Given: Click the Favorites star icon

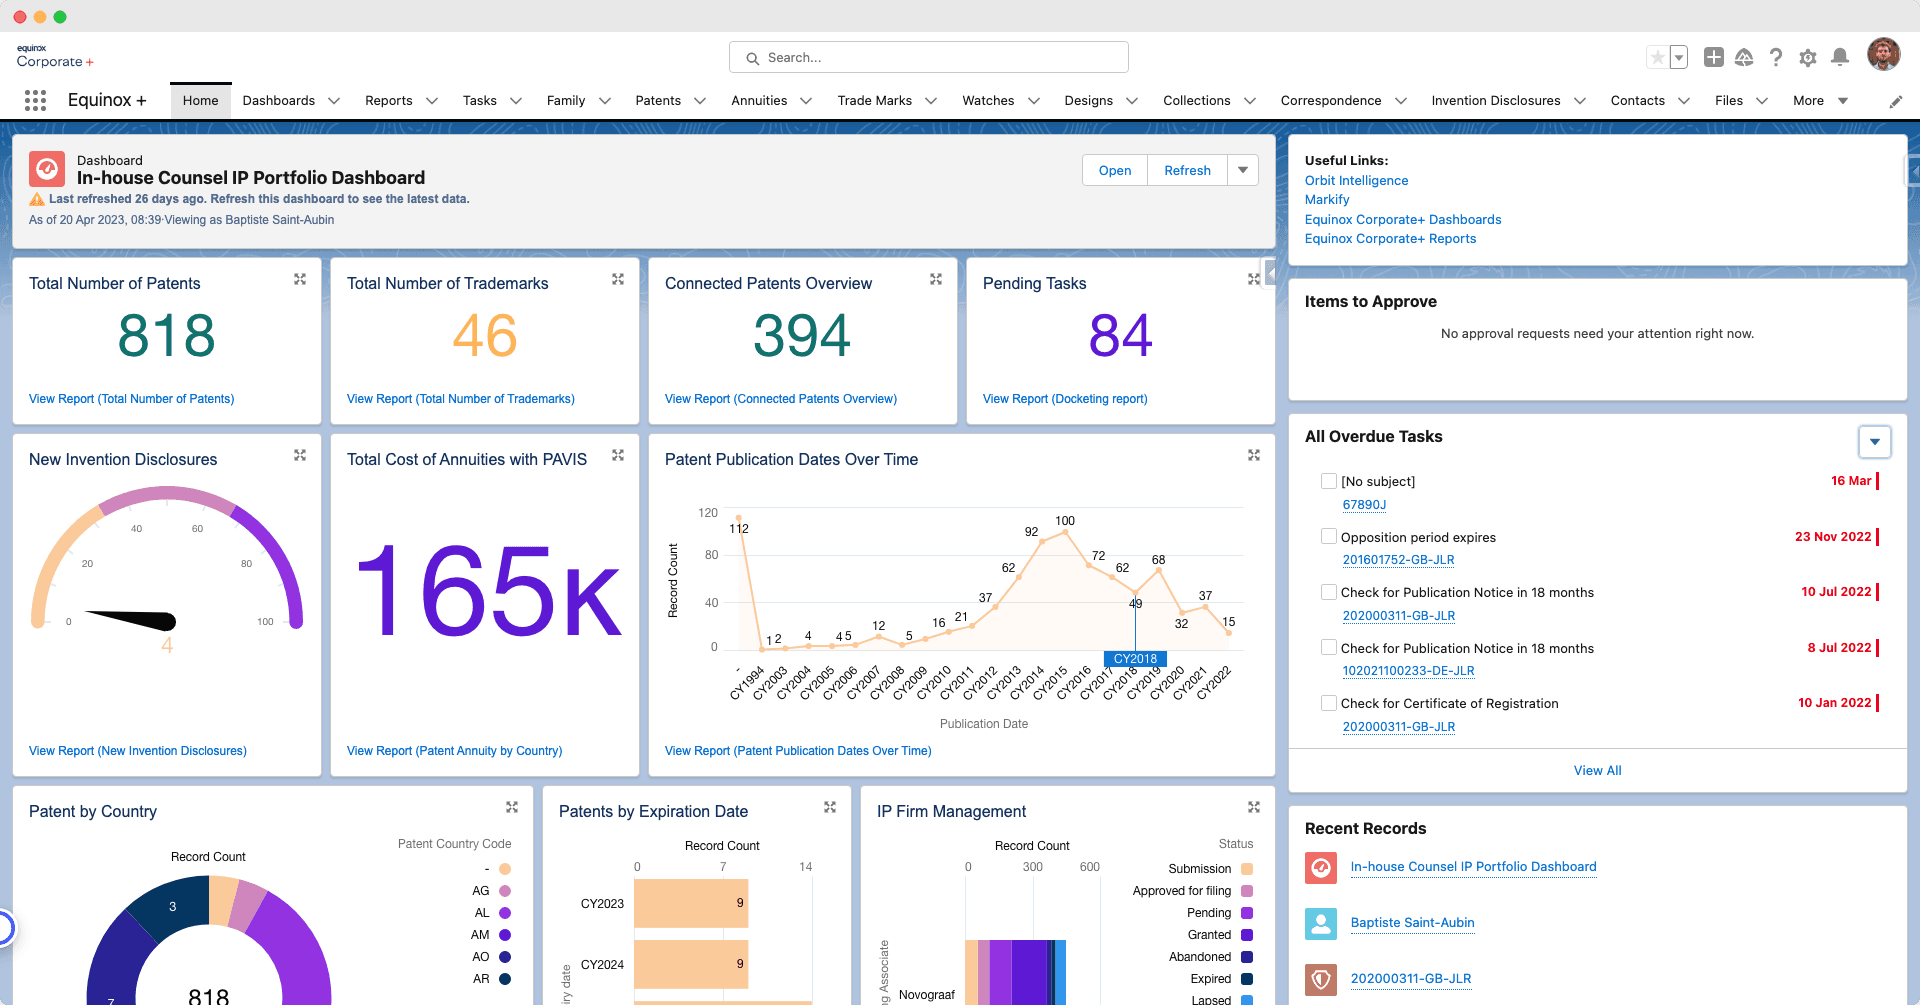Looking at the screenshot, I should (1657, 58).
